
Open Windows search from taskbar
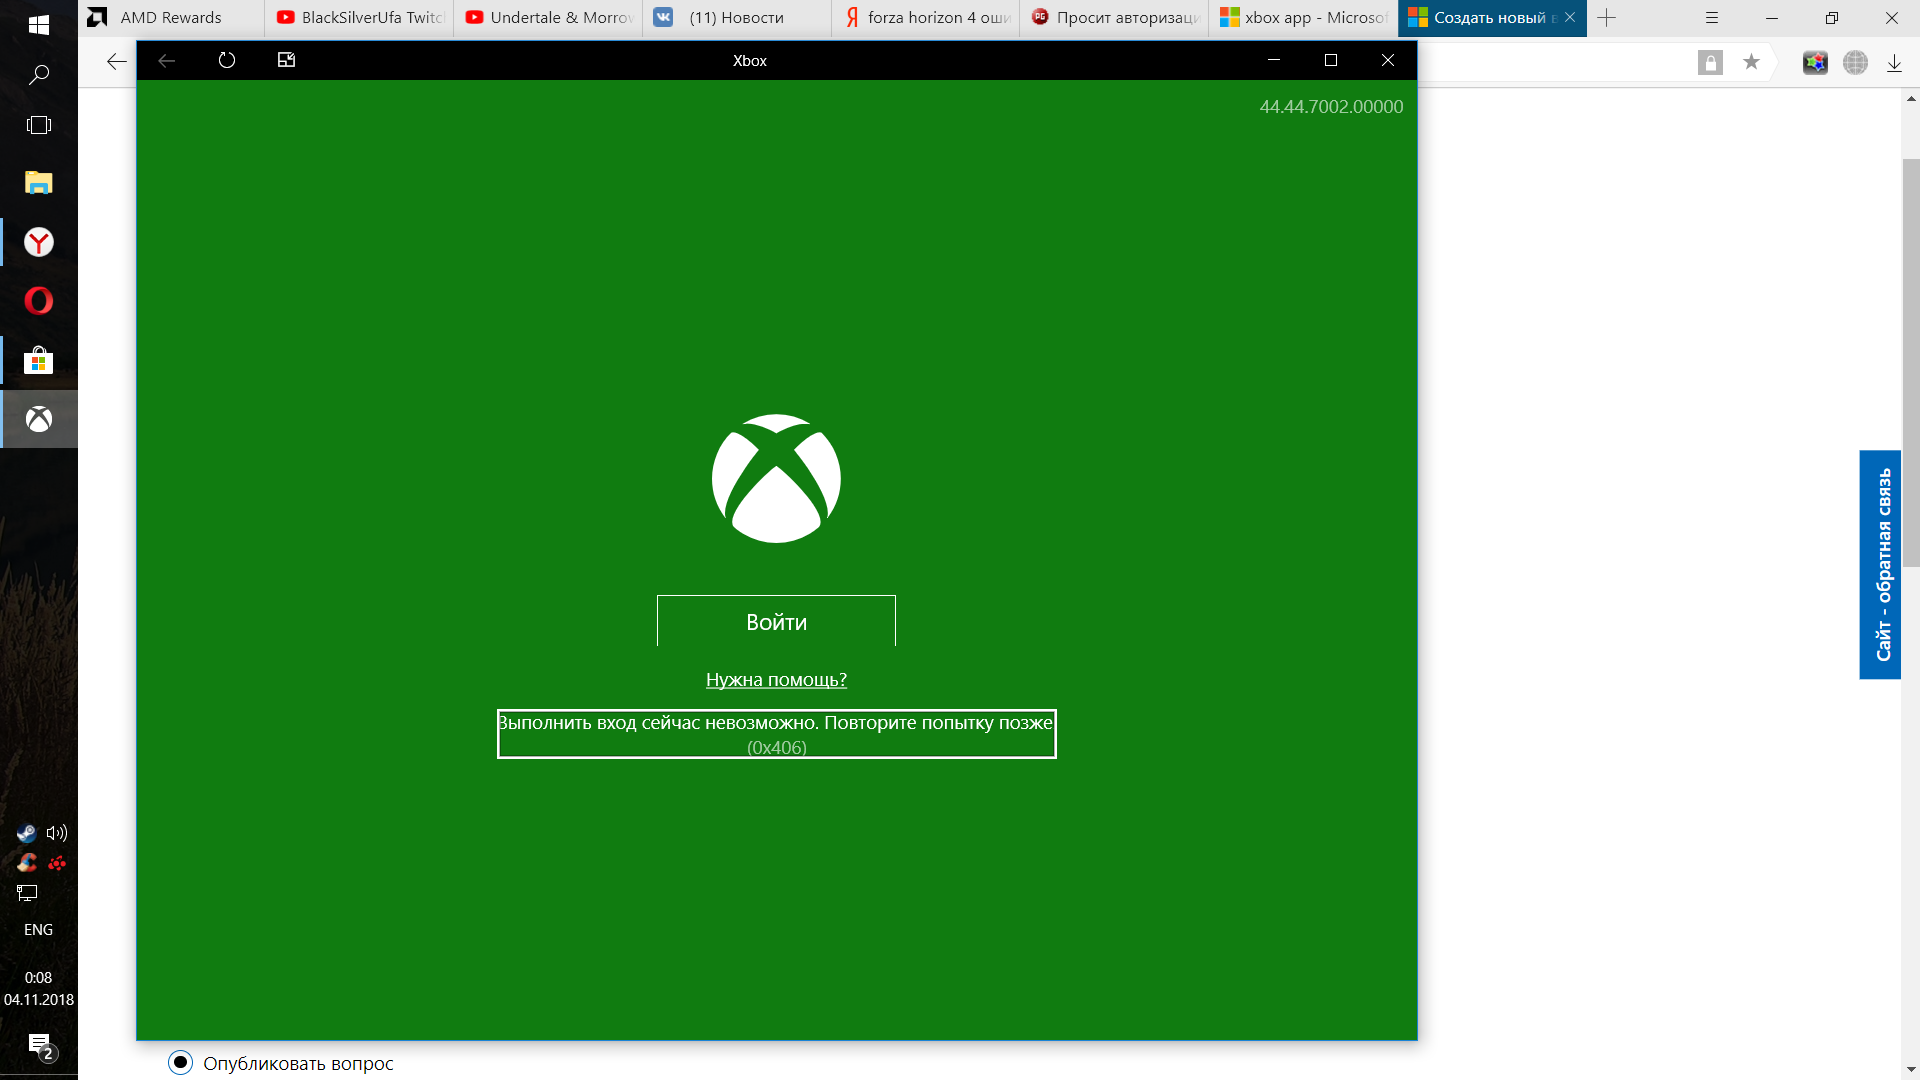pyautogui.click(x=39, y=75)
